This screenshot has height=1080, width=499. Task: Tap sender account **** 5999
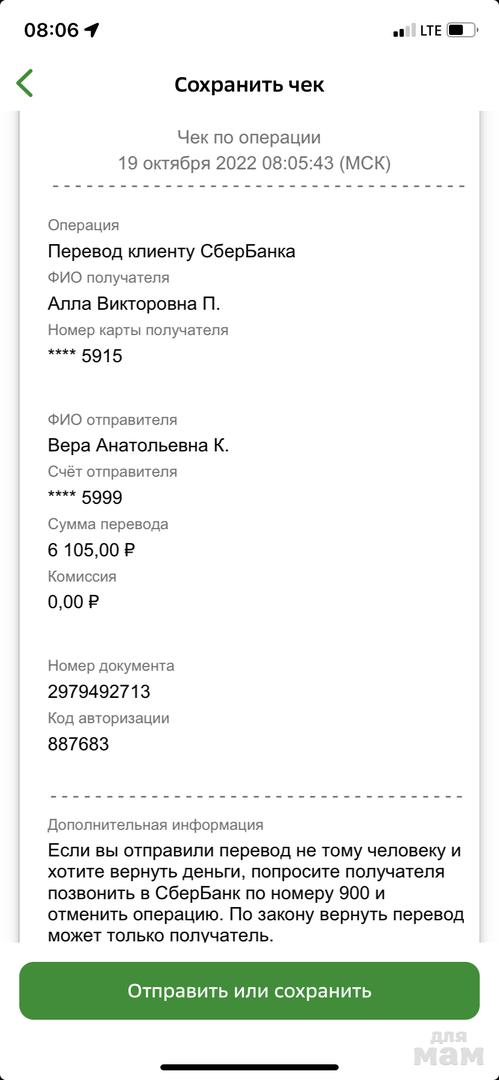coord(85,497)
